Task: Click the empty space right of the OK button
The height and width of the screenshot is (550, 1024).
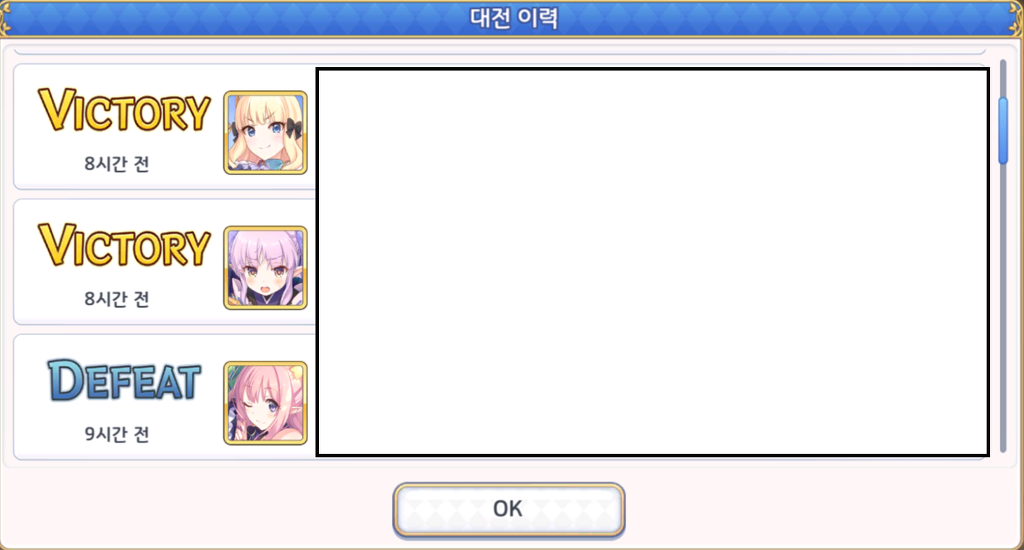Action: tap(823, 510)
